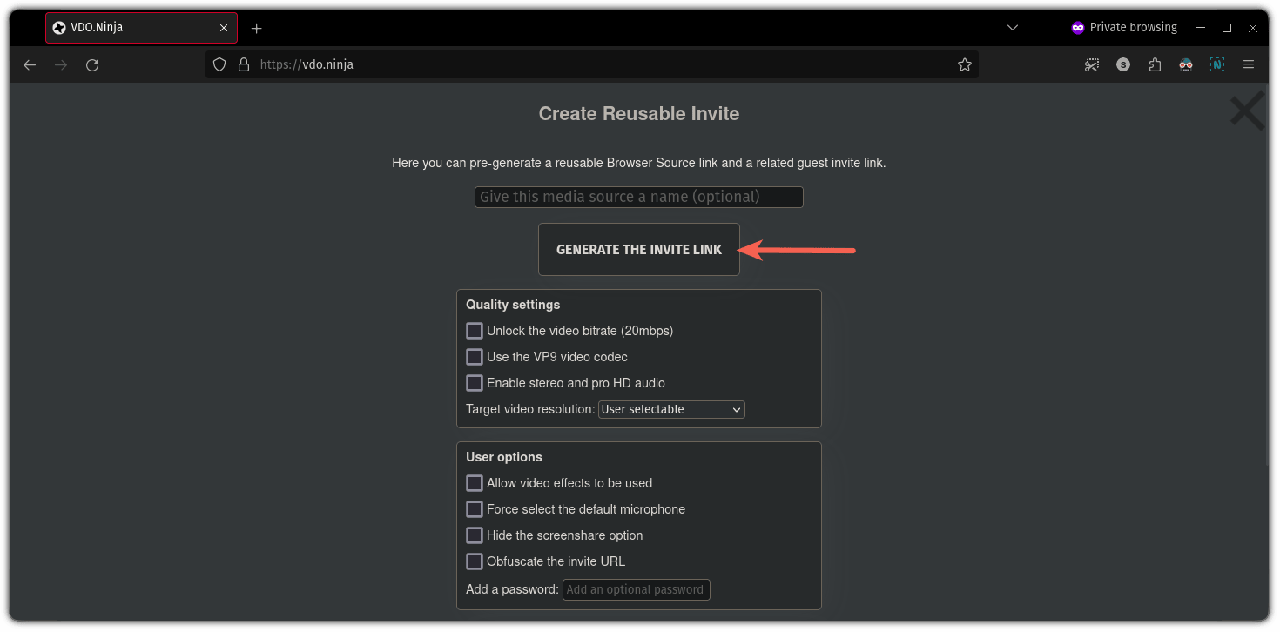
Task: Click the media source name field
Action: point(638,197)
